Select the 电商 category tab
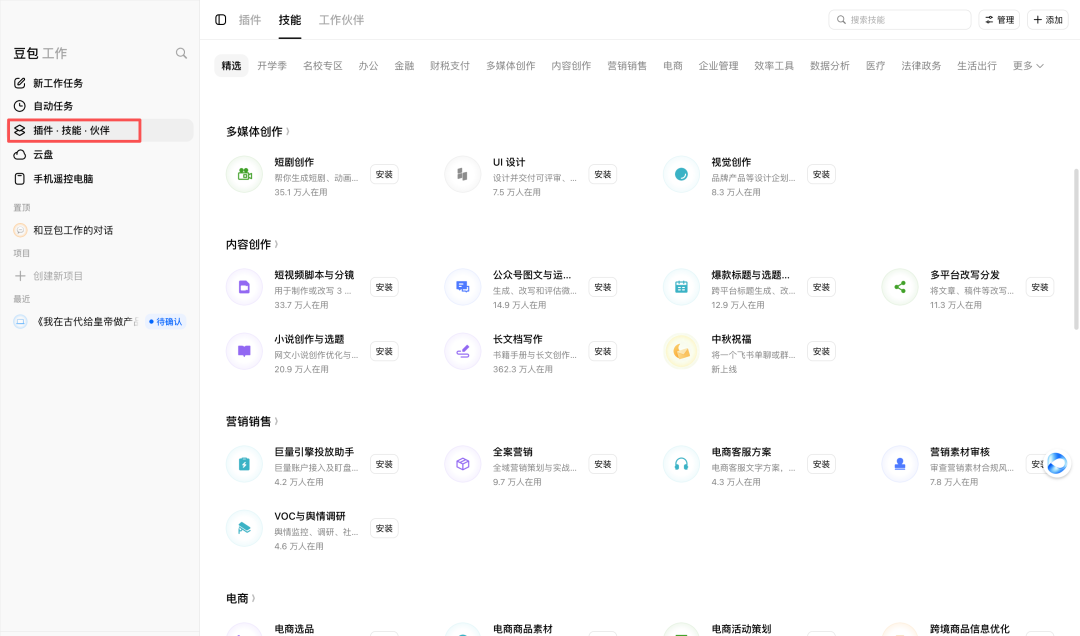This screenshot has height=636, width=1080. (672, 65)
